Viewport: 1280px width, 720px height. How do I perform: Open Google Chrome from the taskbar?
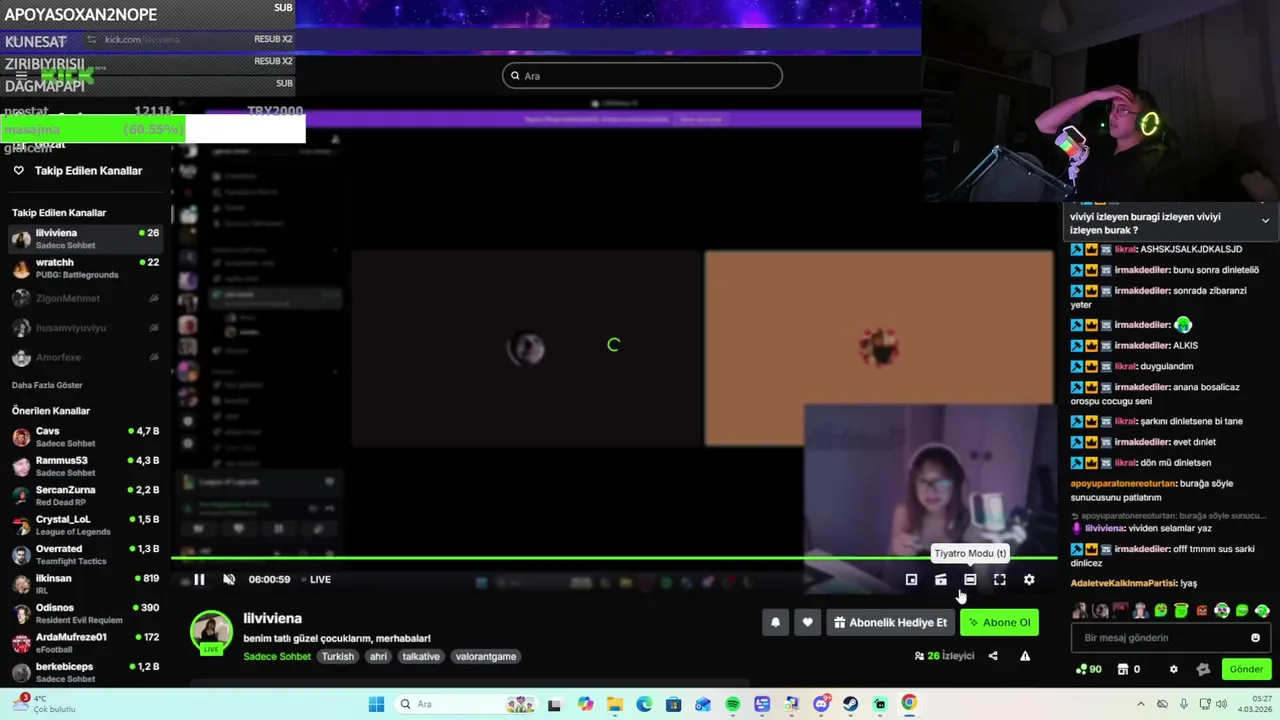909,703
